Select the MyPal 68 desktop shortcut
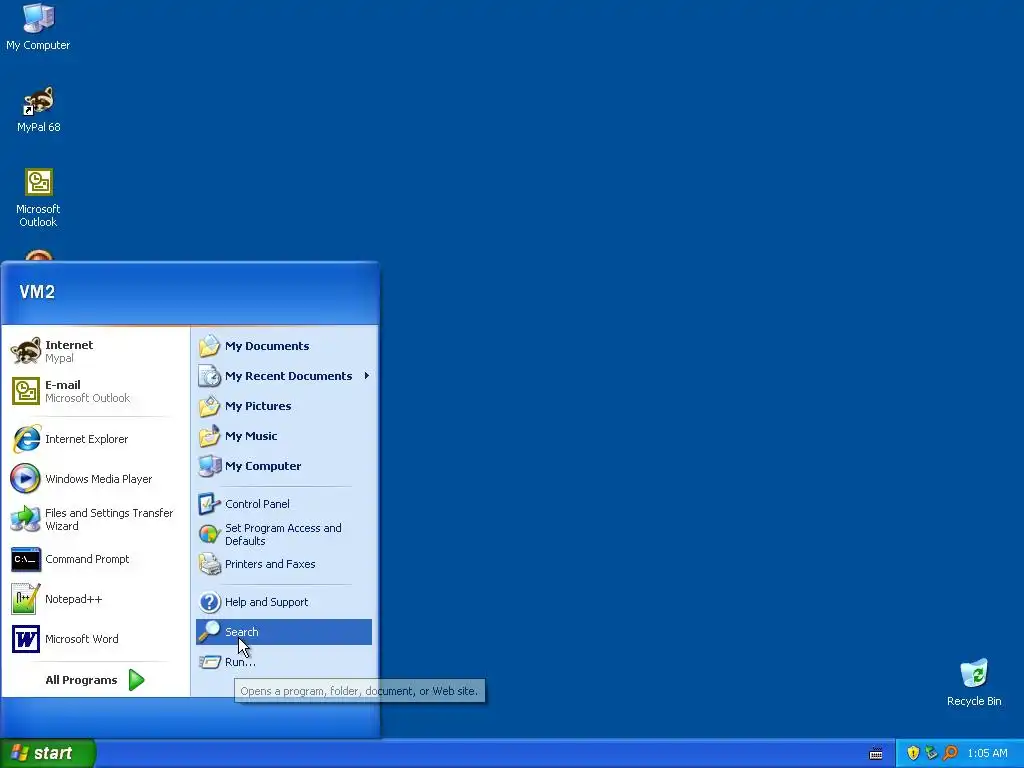 pyautogui.click(x=39, y=110)
